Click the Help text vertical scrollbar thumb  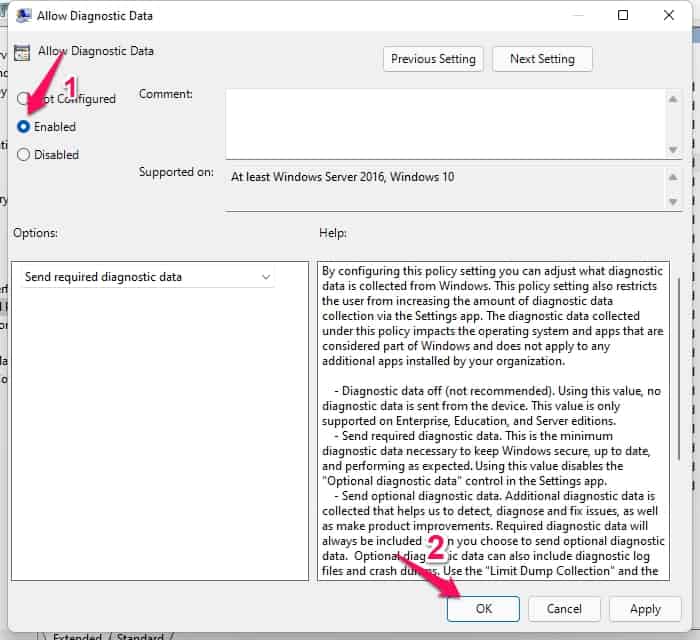(679, 368)
